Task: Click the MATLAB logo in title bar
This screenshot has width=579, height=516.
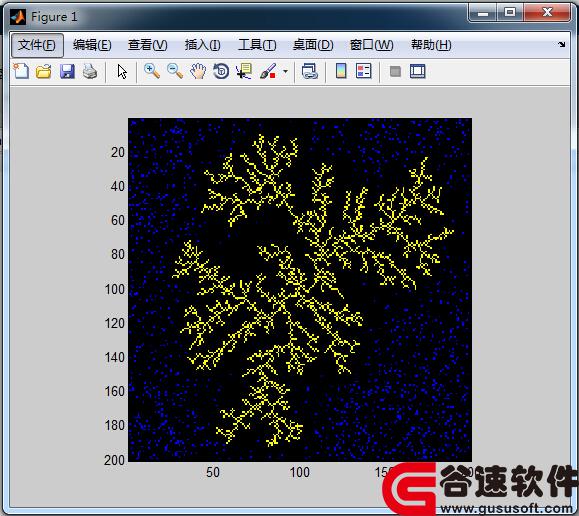Action: click(18, 17)
